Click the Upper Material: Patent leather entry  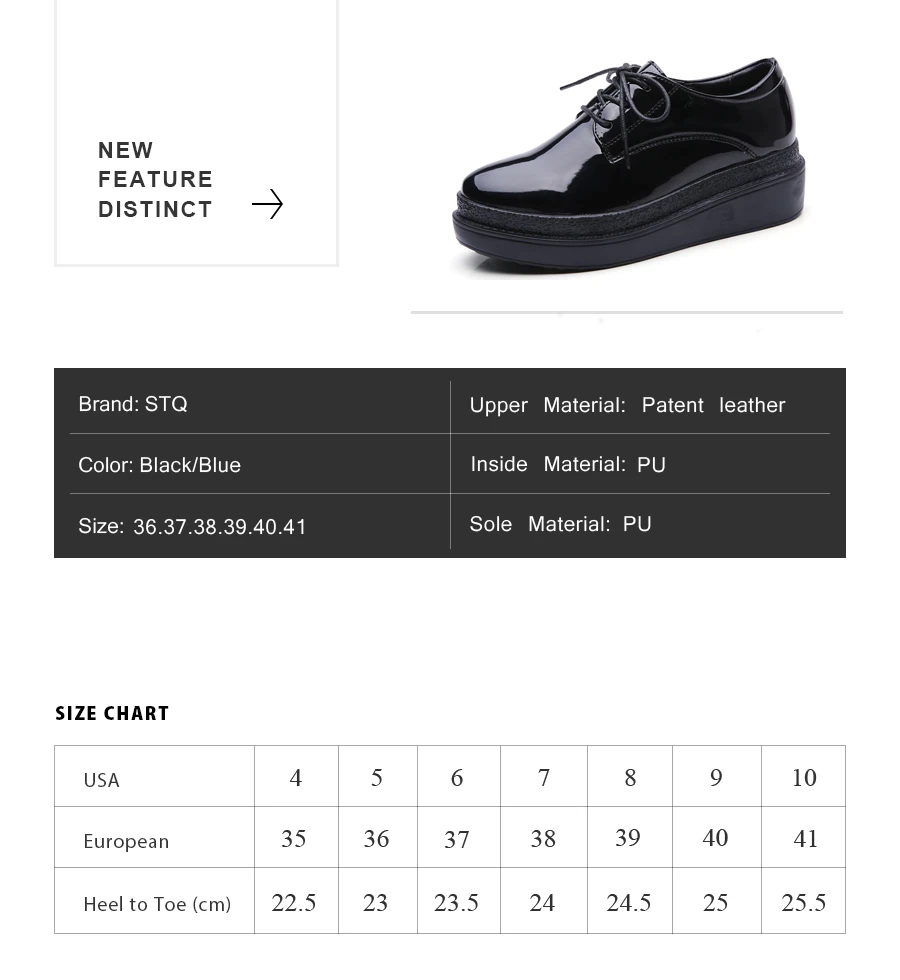click(627, 405)
